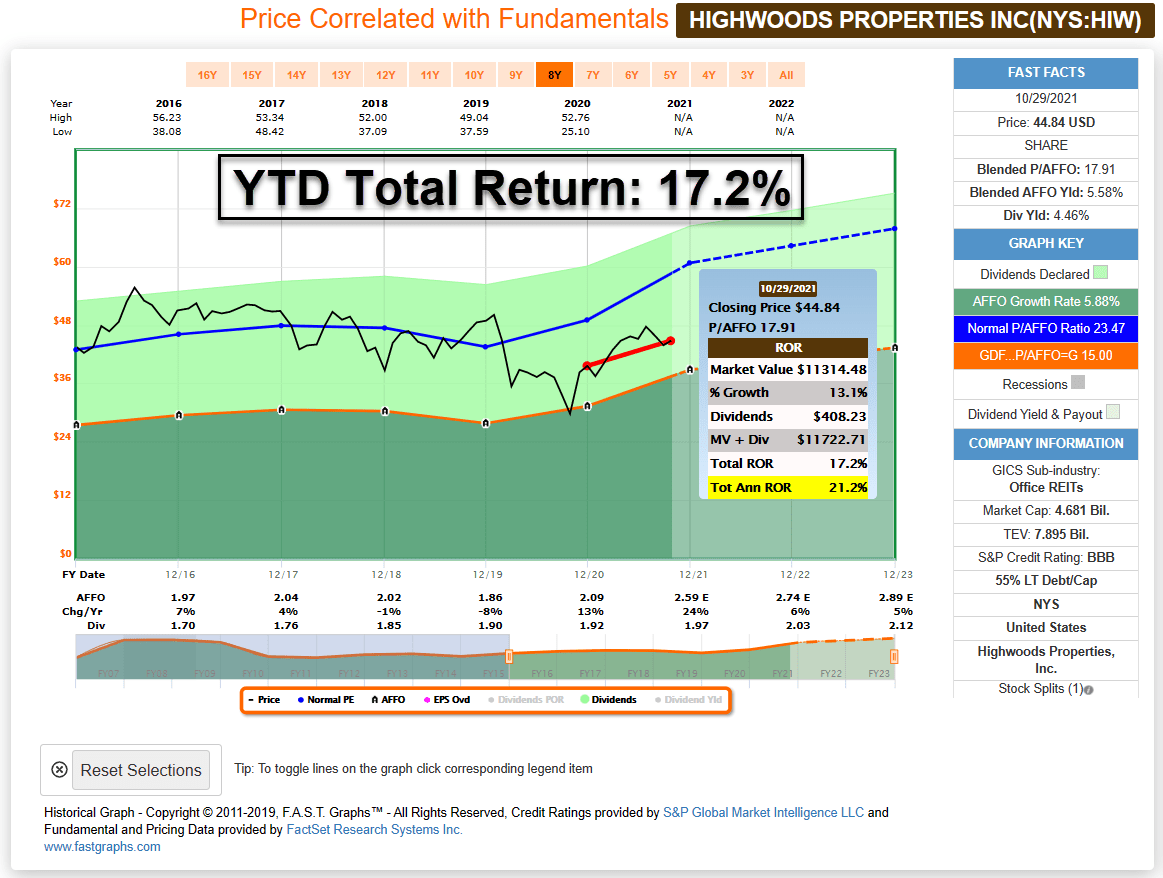This screenshot has width=1163, height=878.
Task: Switch to the 9Y time range
Action: coord(515,75)
